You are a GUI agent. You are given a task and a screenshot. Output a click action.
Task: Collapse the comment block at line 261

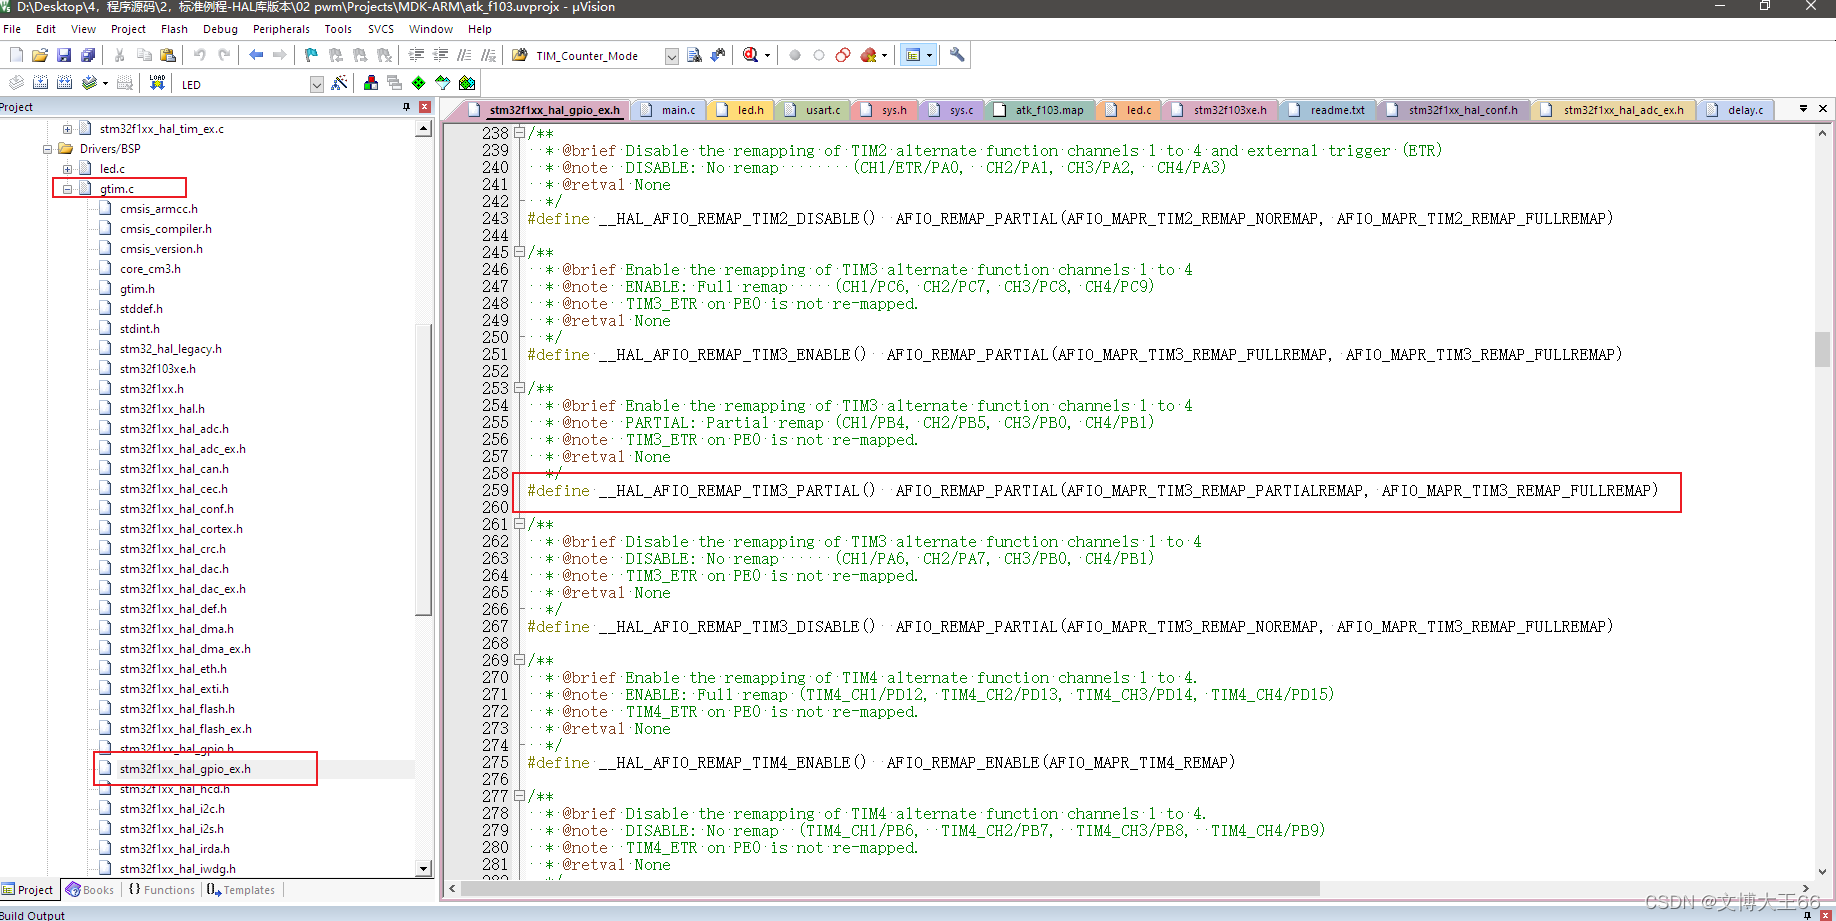[x=519, y=524]
